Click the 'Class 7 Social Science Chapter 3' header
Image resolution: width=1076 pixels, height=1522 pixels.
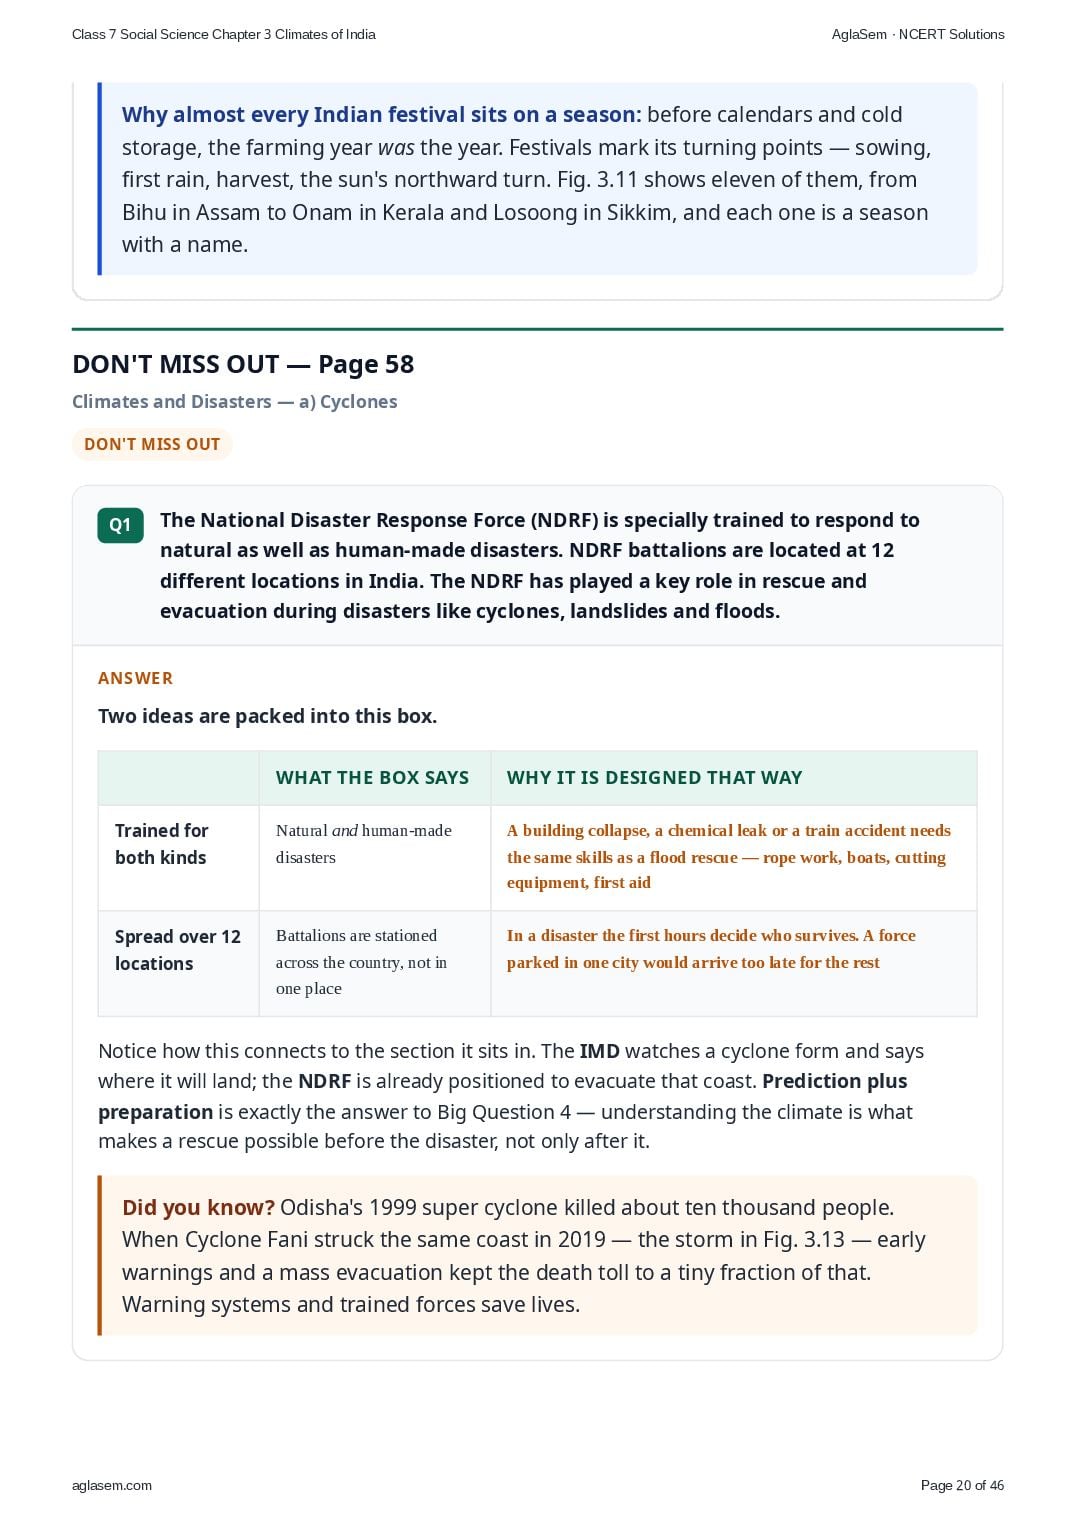(224, 34)
